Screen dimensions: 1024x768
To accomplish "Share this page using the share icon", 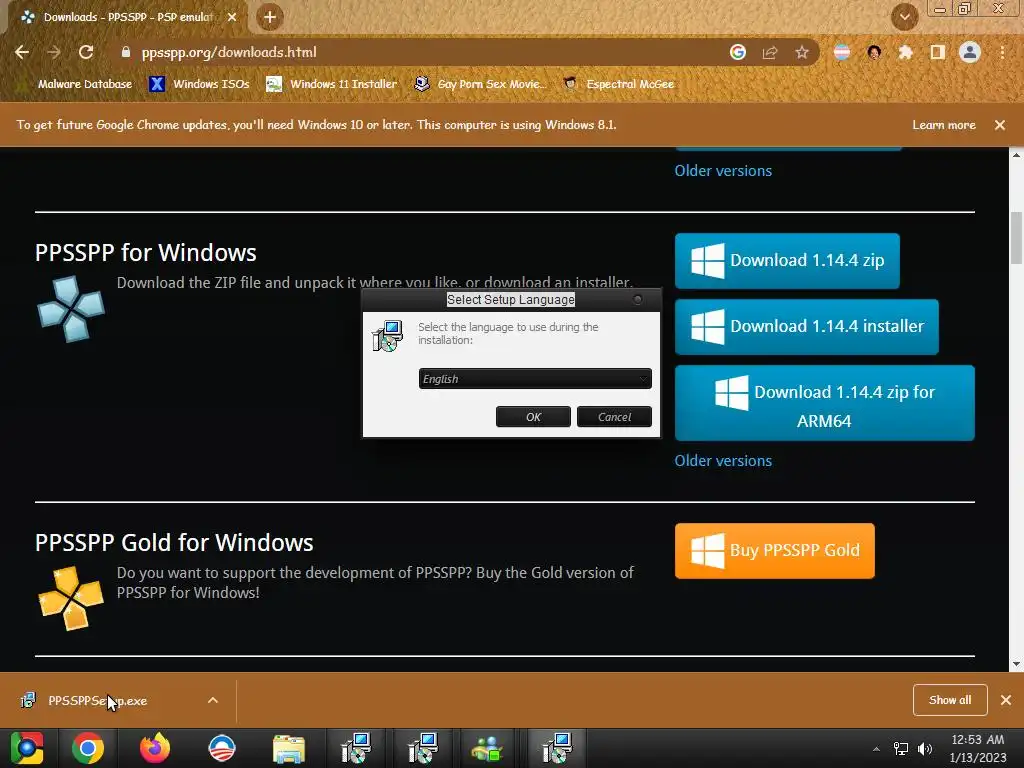I will [x=770, y=52].
